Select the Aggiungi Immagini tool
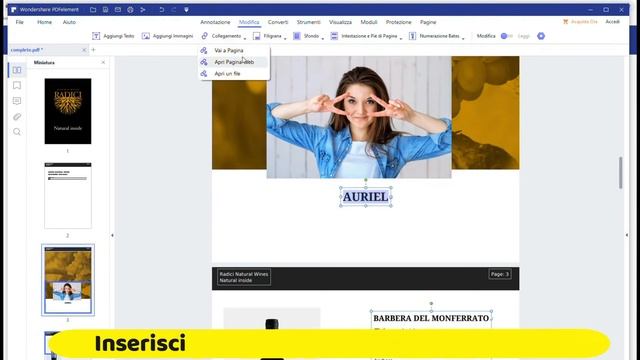Screen dimensions: 640x360 (167, 36)
